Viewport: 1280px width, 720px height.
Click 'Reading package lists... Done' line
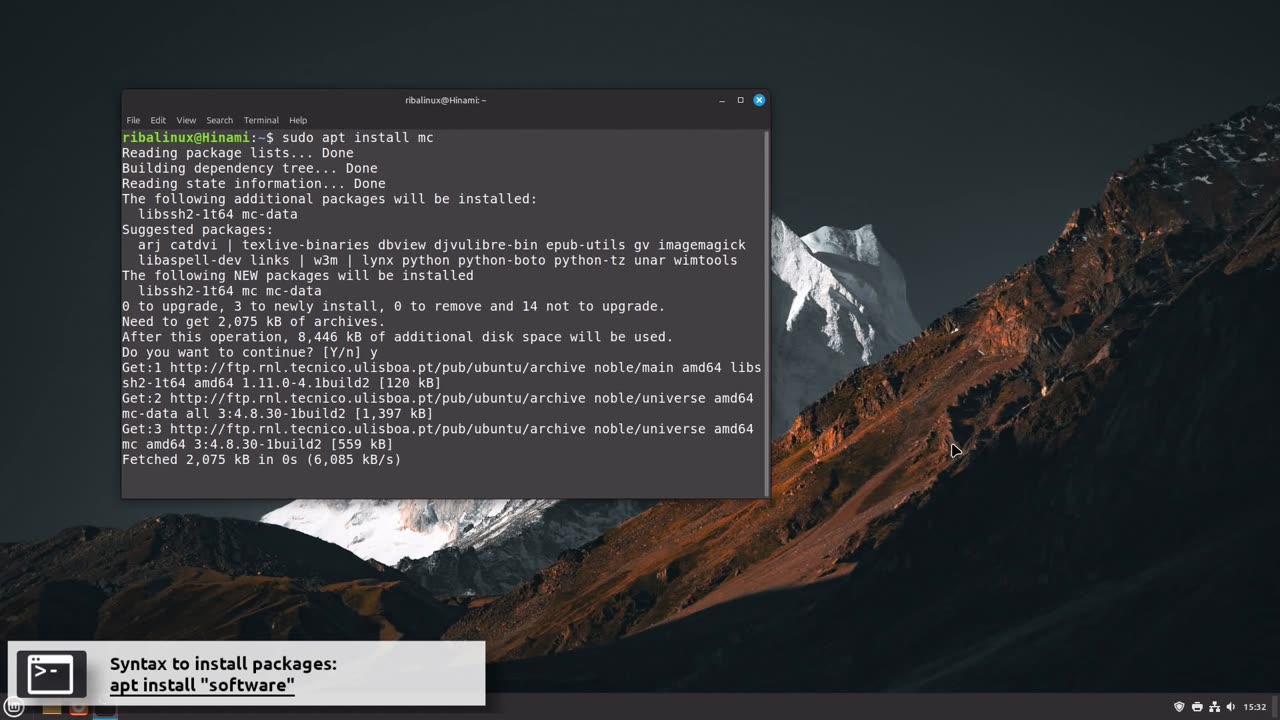(x=238, y=153)
